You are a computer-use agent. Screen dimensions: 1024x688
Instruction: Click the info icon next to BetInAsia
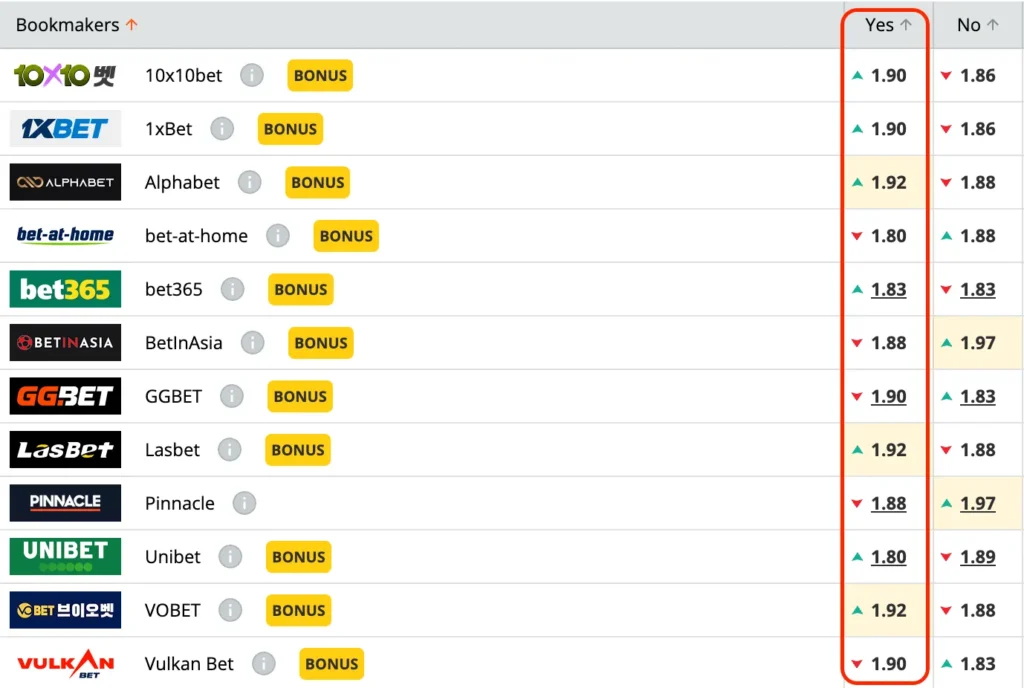click(x=252, y=343)
